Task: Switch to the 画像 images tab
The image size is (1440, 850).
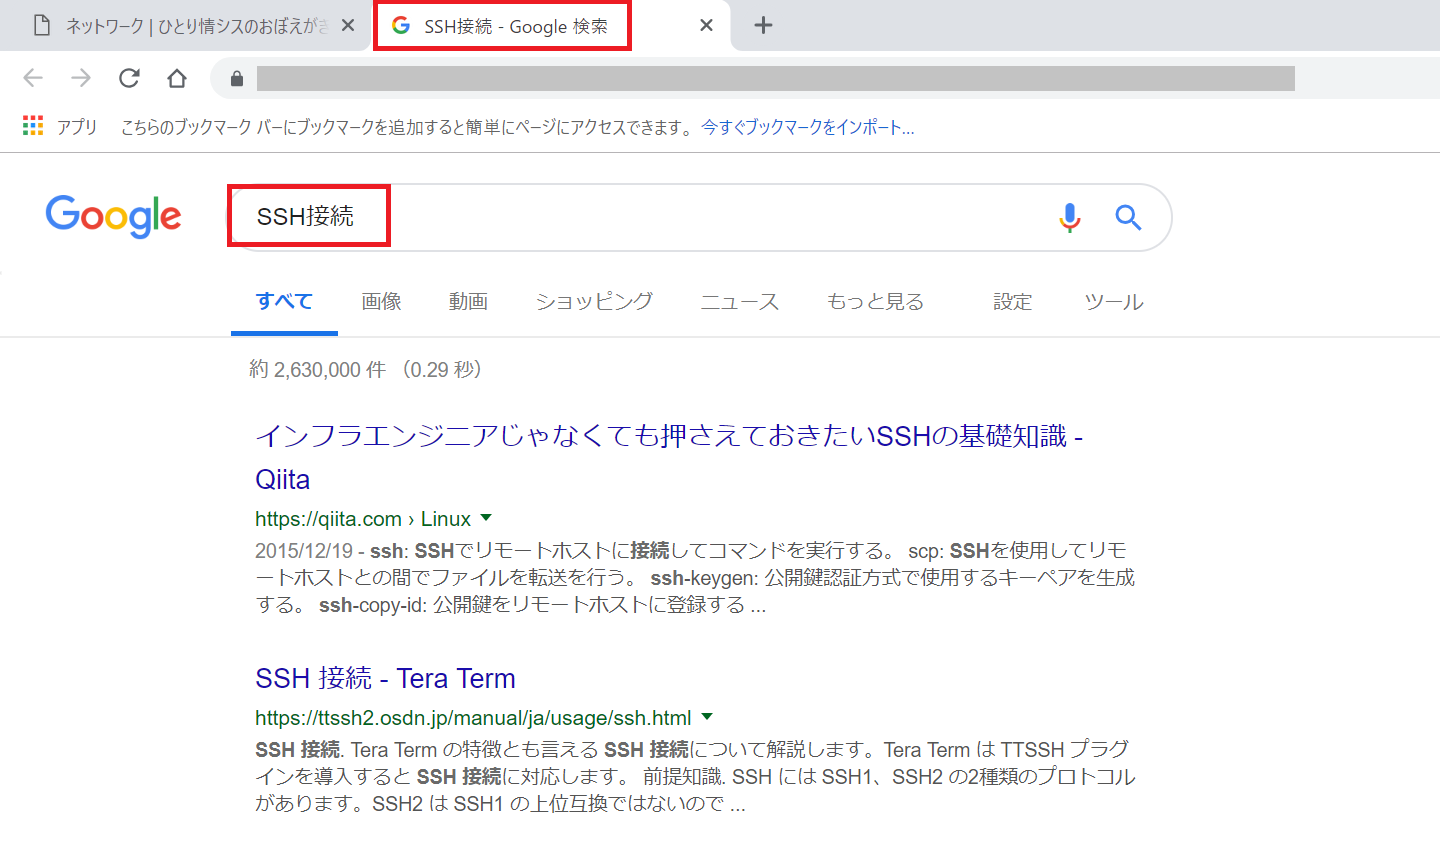Action: [x=381, y=302]
